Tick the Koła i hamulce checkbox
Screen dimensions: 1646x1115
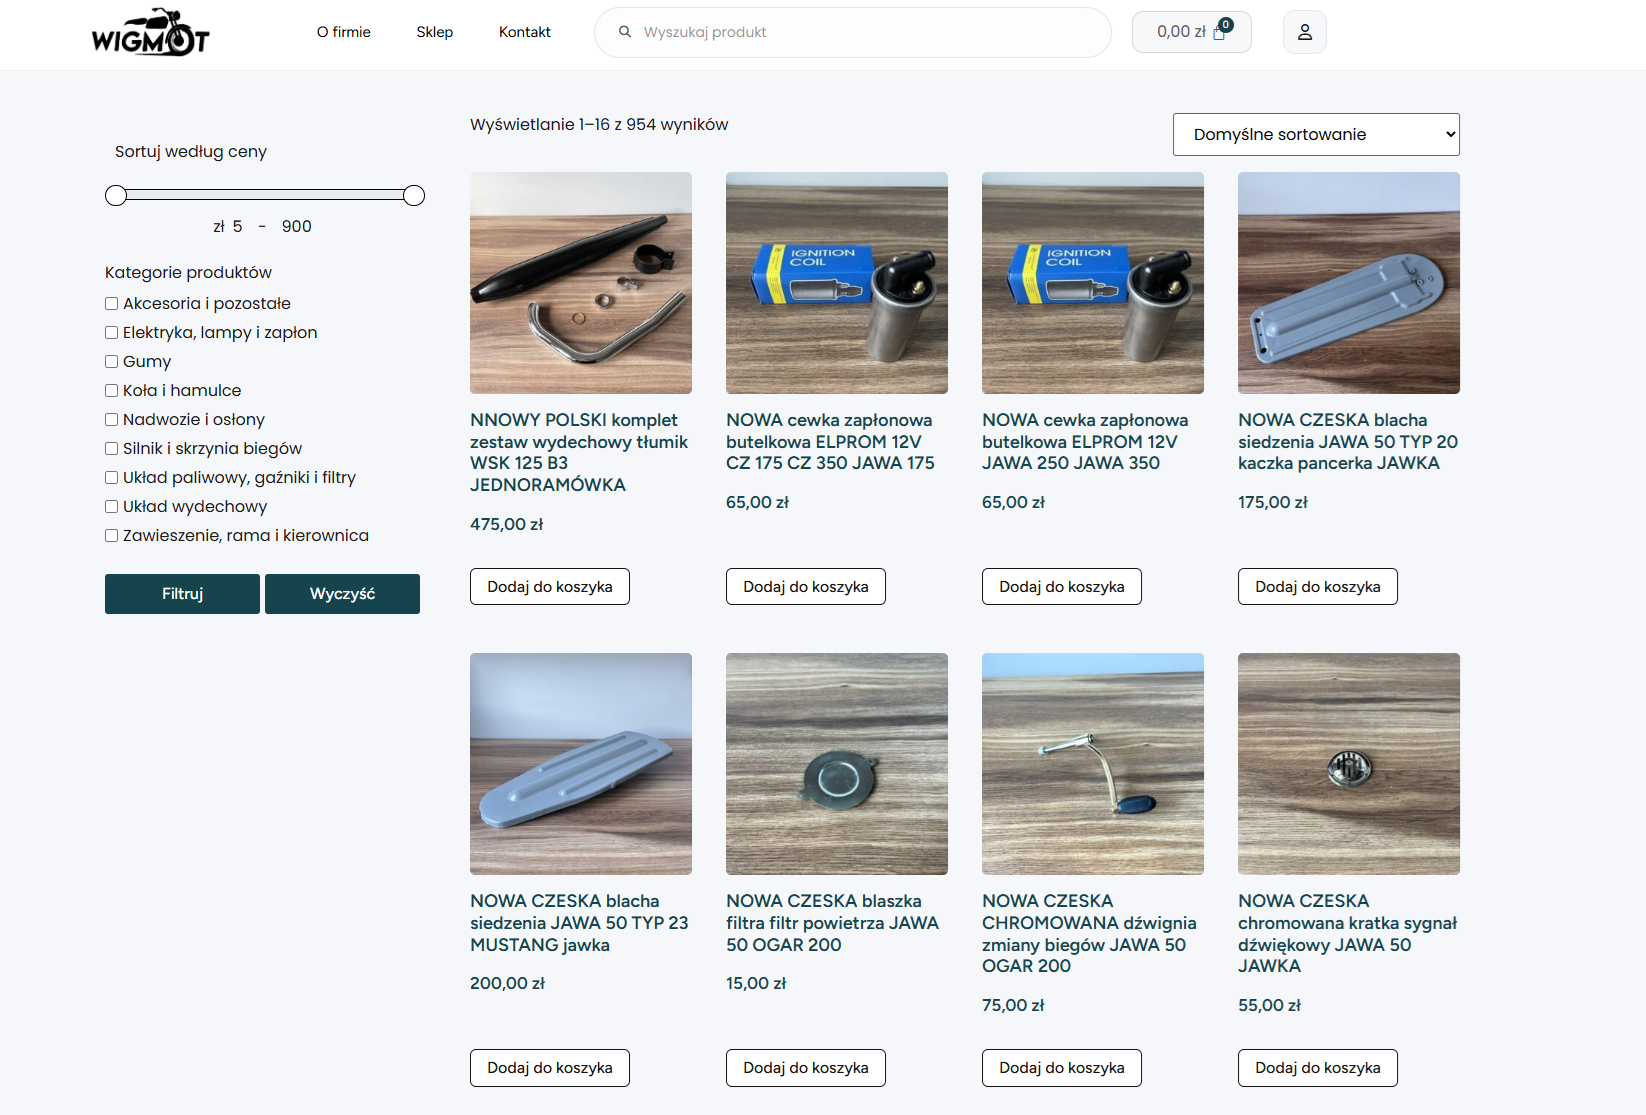click(112, 391)
